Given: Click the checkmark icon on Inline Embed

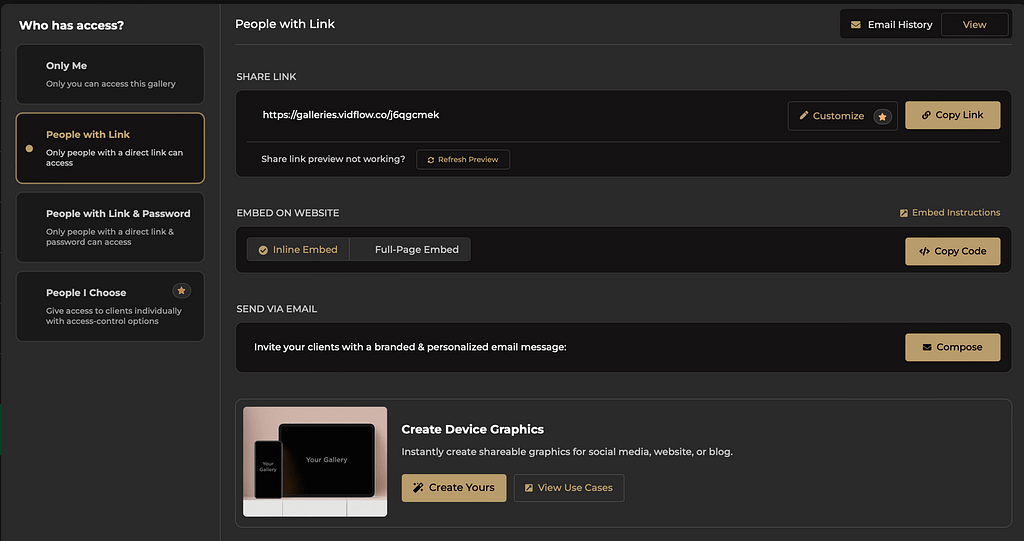Looking at the screenshot, I should (263, 250).
